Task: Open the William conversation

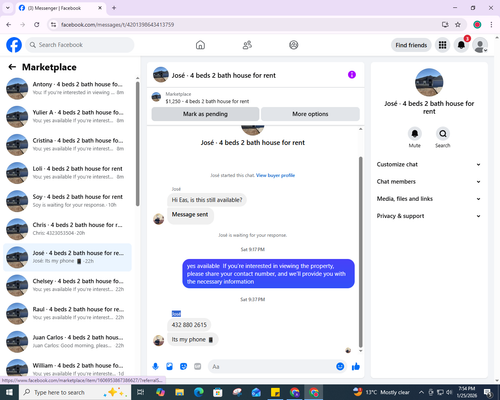Action: pyautogui.click(x=67, y=368)
